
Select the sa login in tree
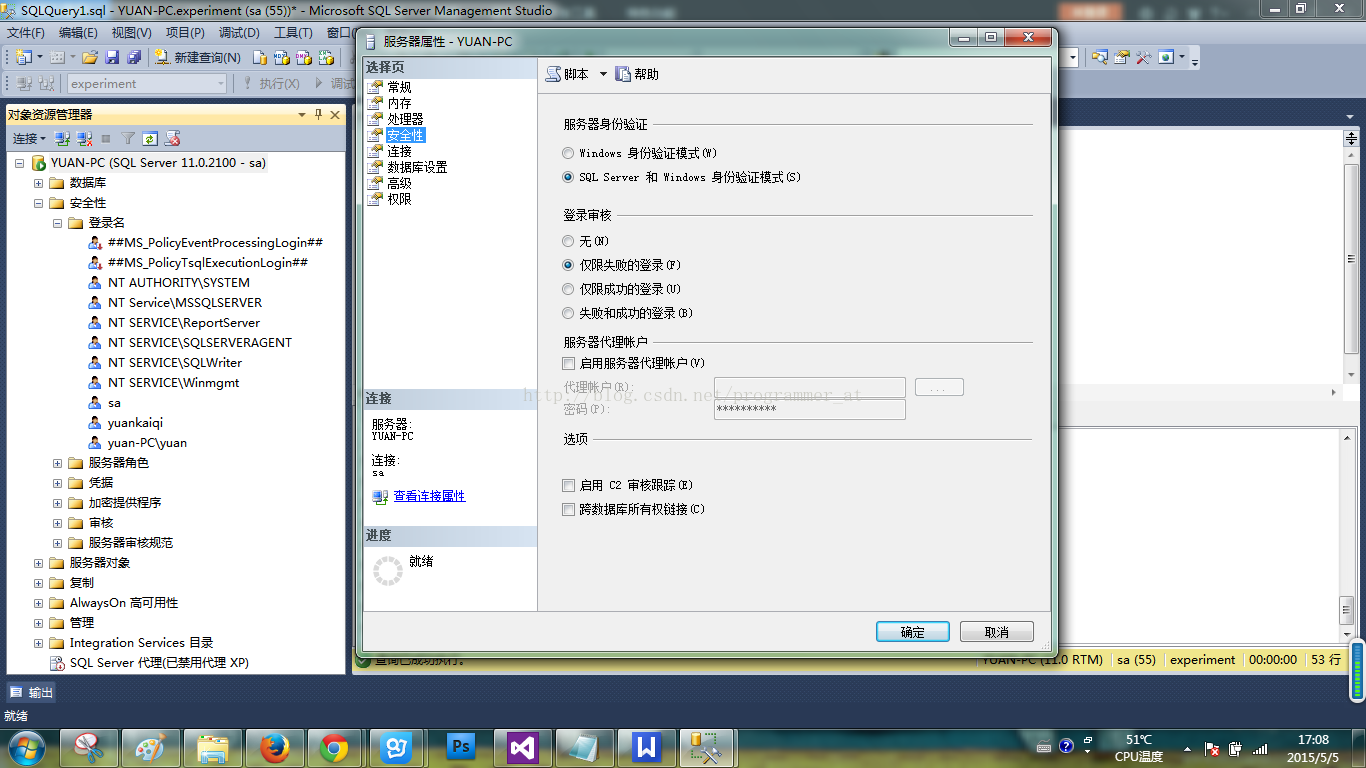pyautogui.click(x=114, y=403)
